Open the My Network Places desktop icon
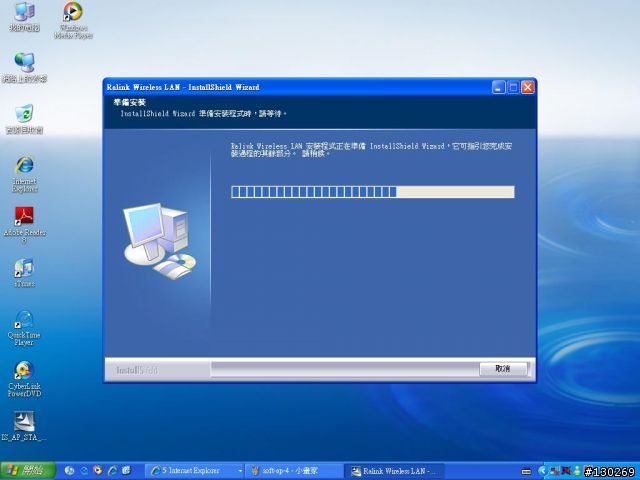640x480 pixels. pyautogui.click(x=24, y=67)
